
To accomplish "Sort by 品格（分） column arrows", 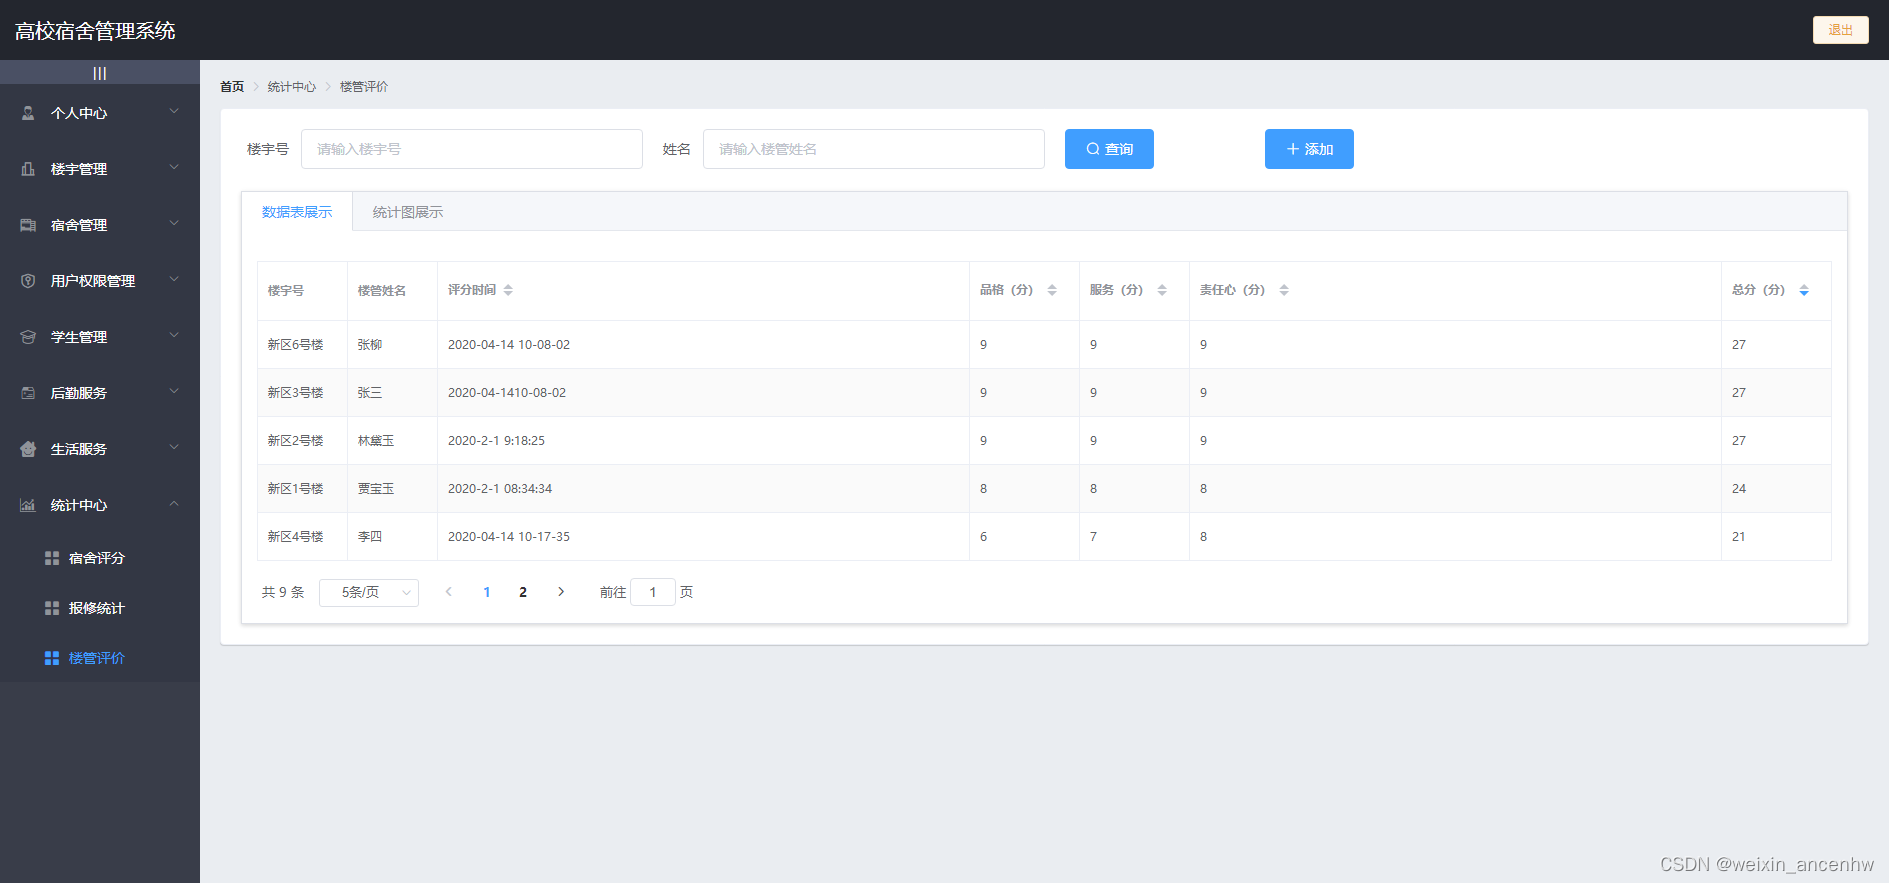I will [x=1052, y=290].
